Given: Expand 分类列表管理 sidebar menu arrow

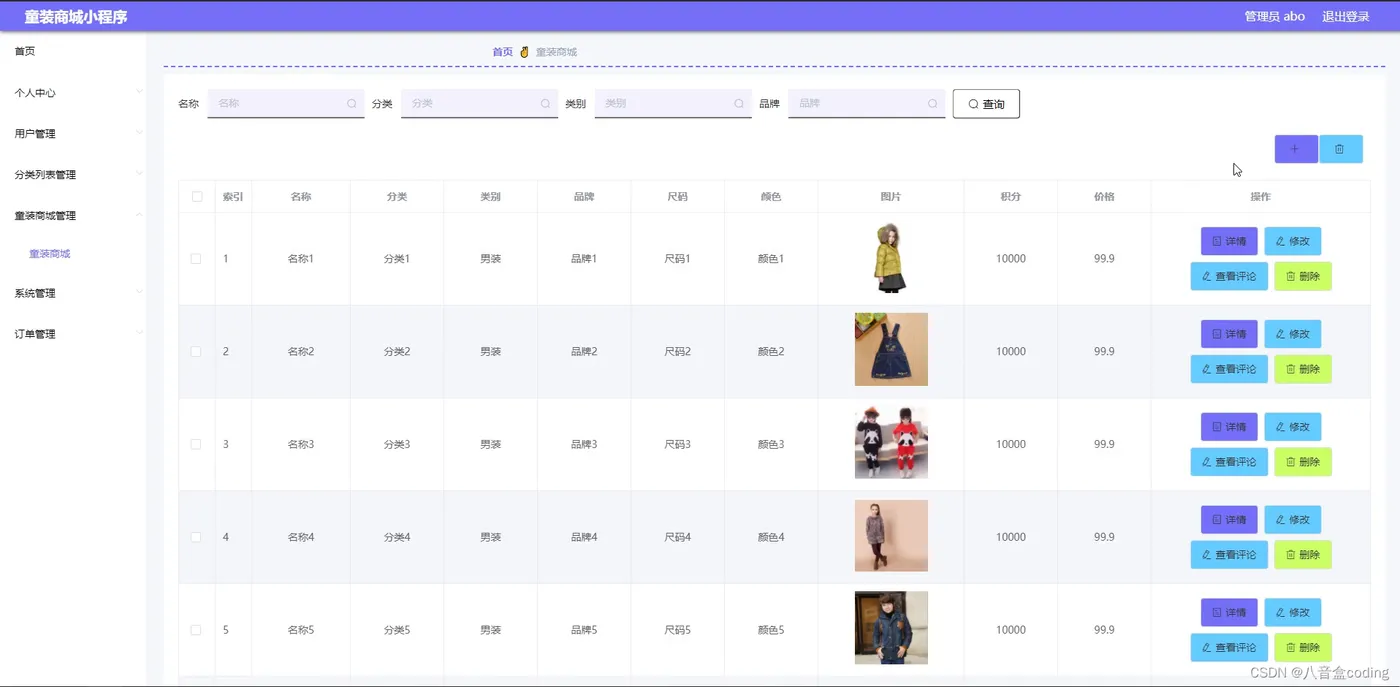Looking at the screenshot, I should click(x=139, y=174).
